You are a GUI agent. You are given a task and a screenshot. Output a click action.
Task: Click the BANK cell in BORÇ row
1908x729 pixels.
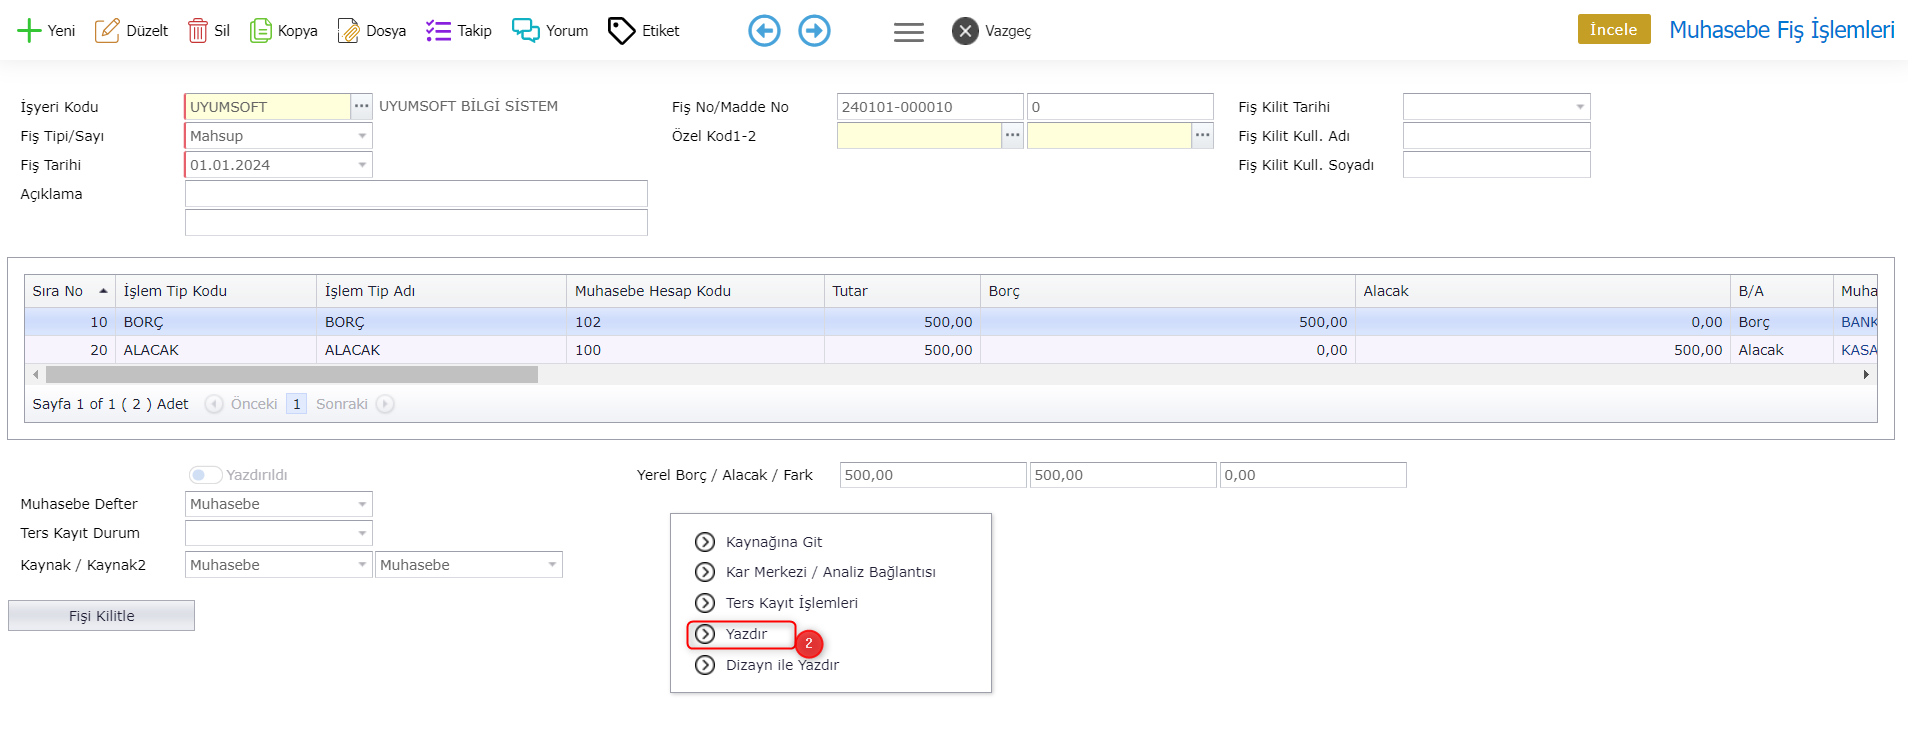tap(1857, 322)
